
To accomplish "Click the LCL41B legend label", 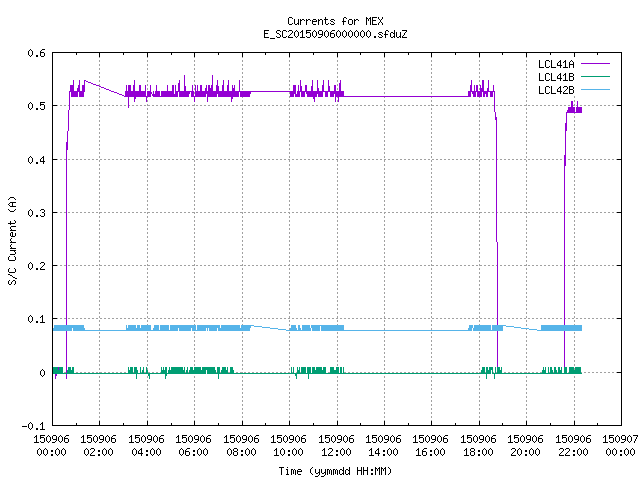I will point(556,77).
